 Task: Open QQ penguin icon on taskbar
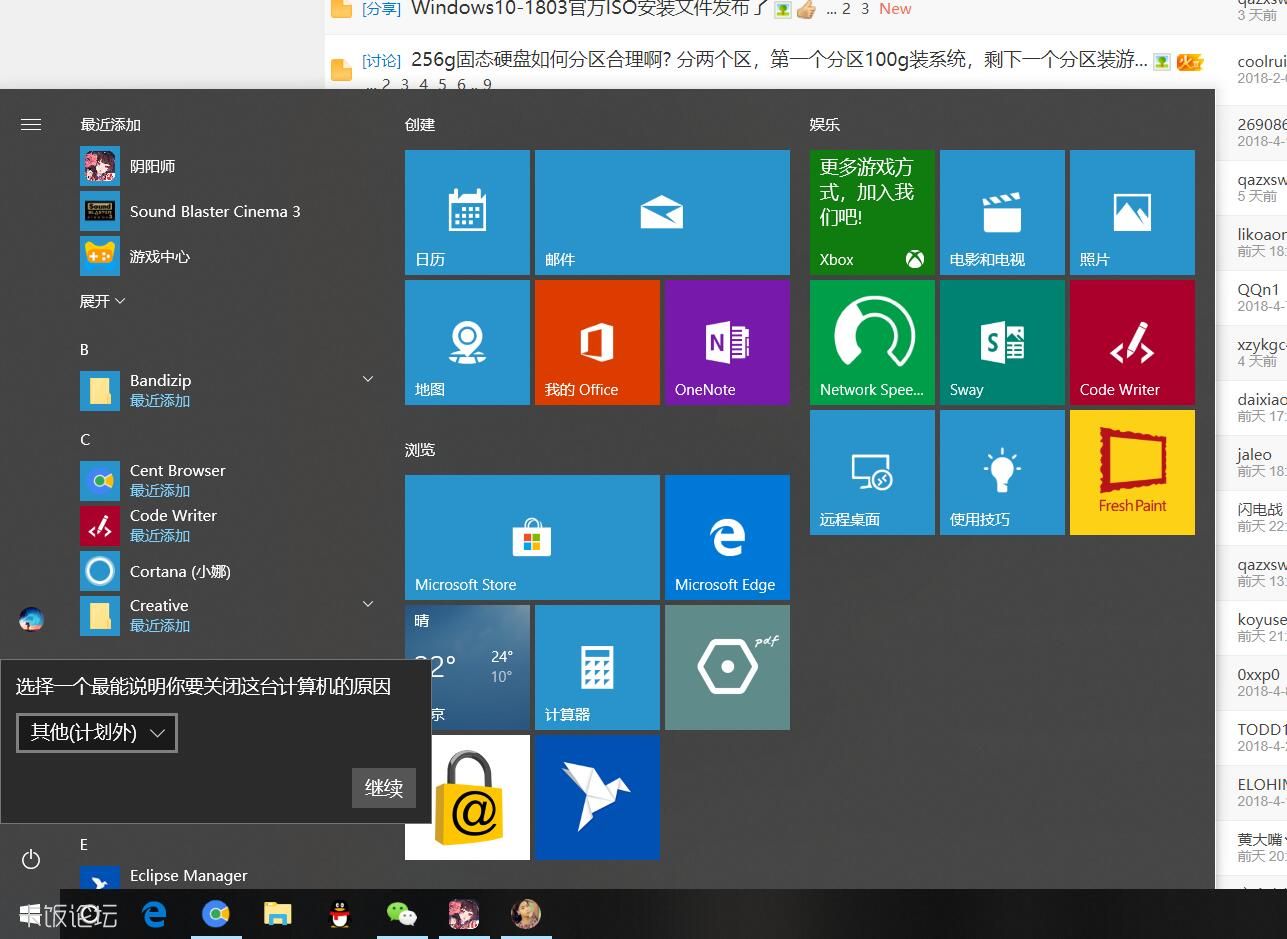[340, 914]
